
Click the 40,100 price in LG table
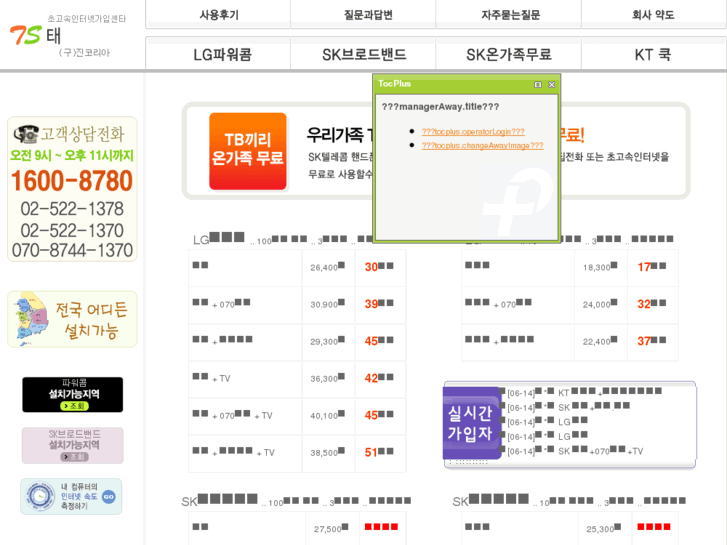pos(327,416)
